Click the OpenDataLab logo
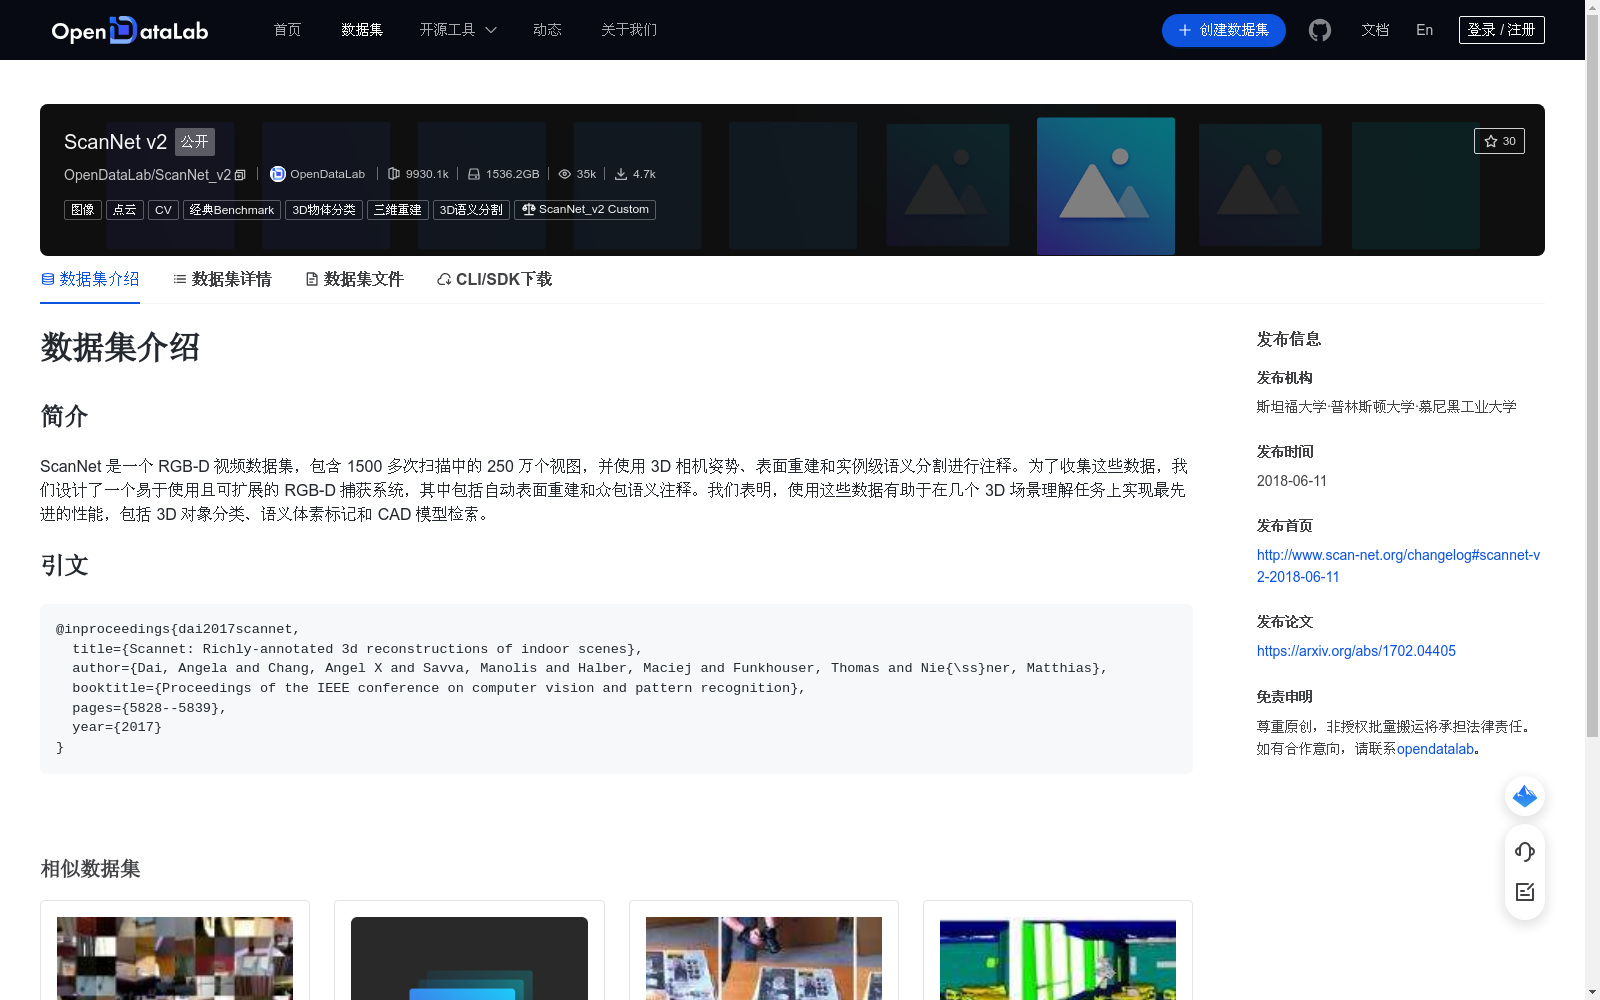This screenshot has width=1600, height=1000. click(130, 30)
